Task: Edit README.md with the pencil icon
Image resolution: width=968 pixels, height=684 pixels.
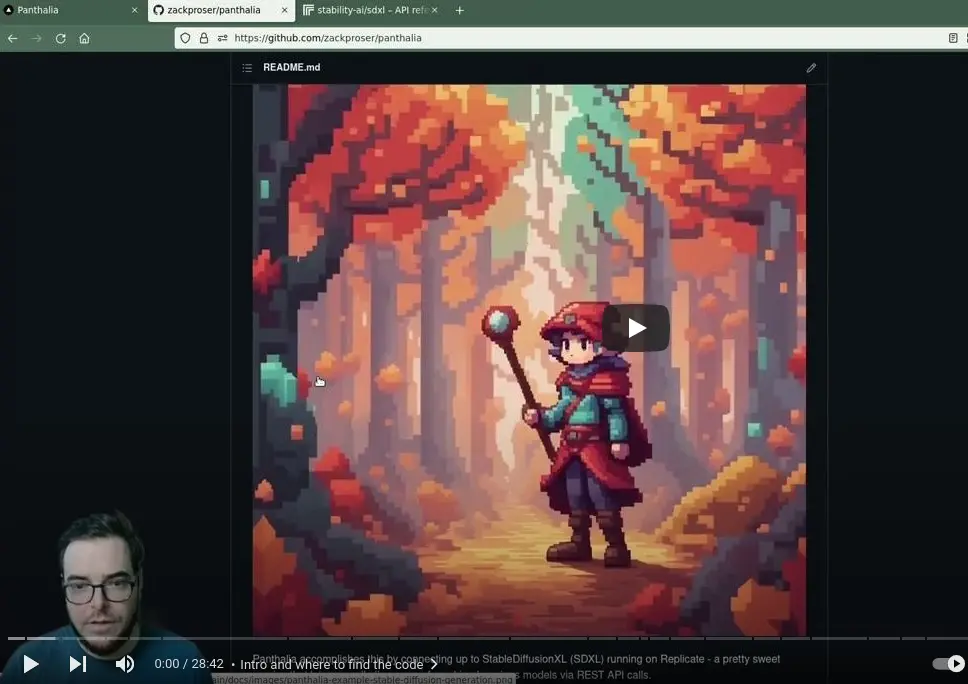Action: (811, 68)
